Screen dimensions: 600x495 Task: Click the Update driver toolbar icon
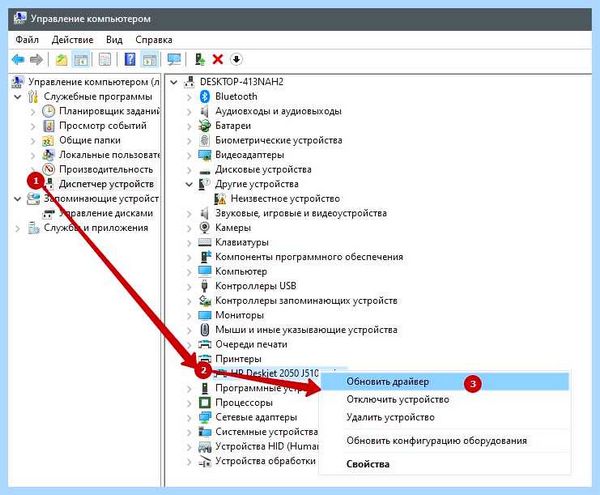[x=199, y=59]
